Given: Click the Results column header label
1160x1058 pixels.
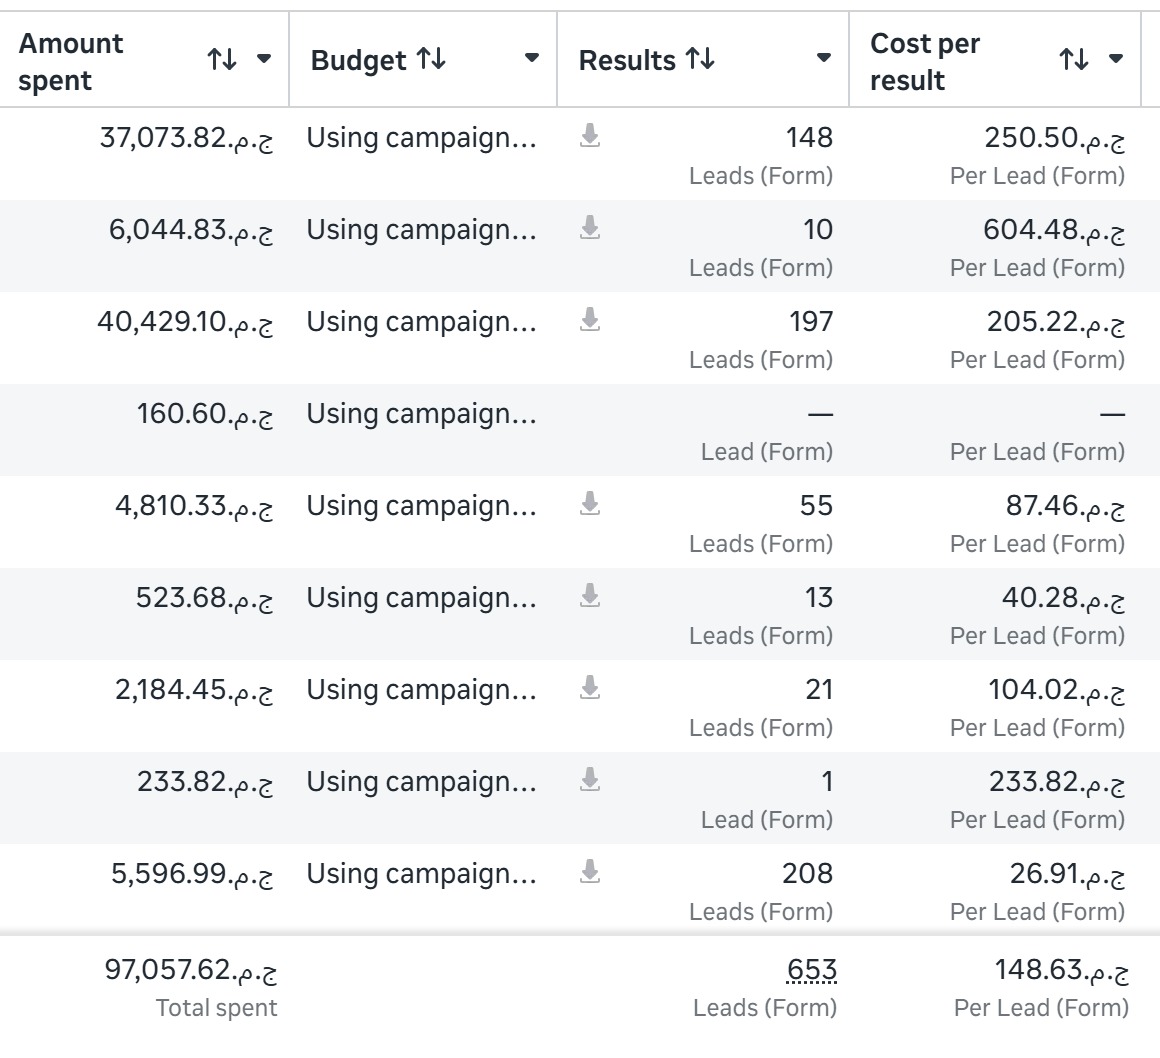Looking at the screenshot, I should (x=627, y=60).
